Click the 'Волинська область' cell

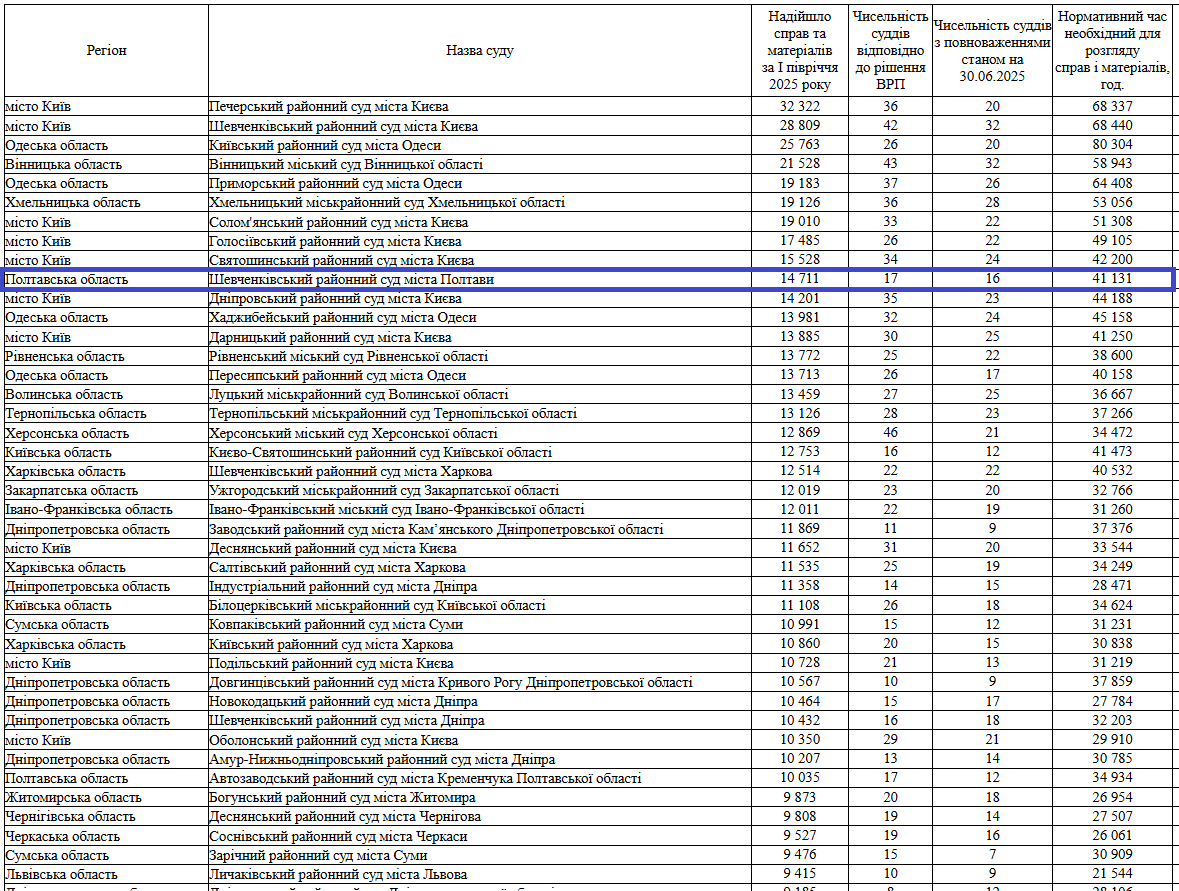106,394
